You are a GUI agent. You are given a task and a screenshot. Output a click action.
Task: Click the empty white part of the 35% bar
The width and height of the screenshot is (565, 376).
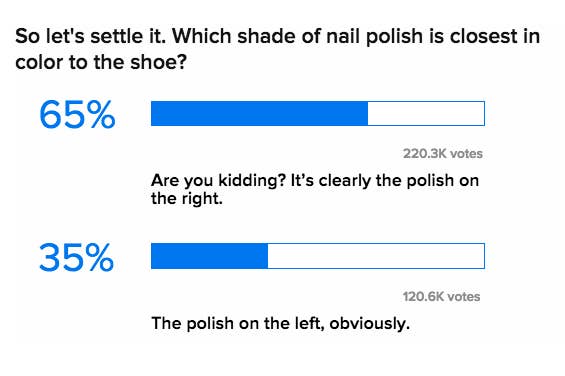[376, 256]
